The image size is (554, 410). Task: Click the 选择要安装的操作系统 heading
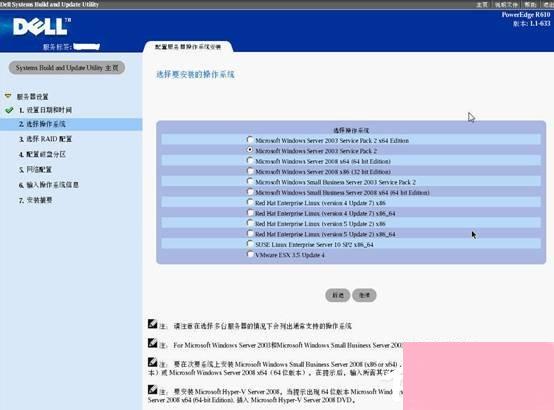point(195,74)
